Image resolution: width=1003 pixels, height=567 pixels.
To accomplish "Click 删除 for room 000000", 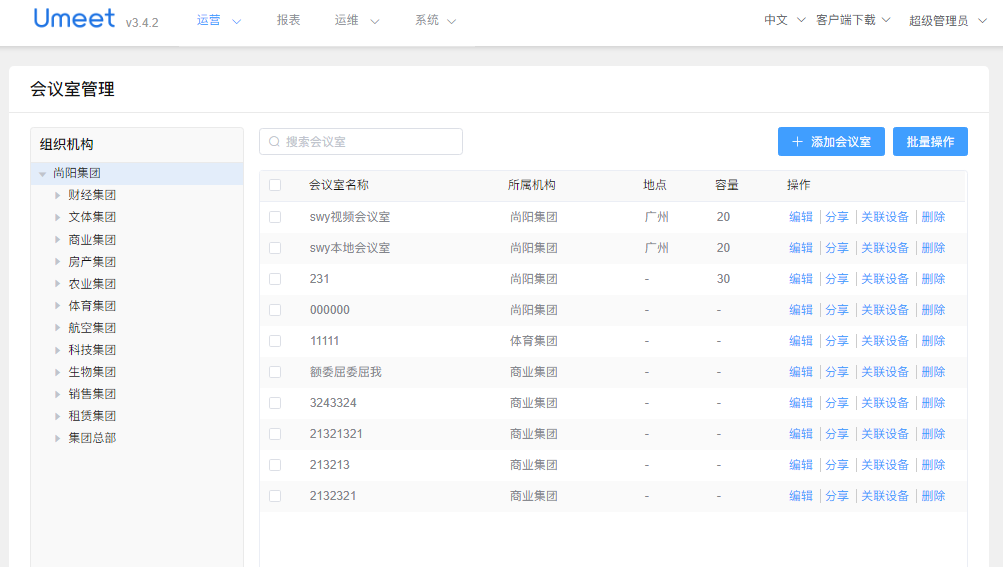I will point(933,310).
